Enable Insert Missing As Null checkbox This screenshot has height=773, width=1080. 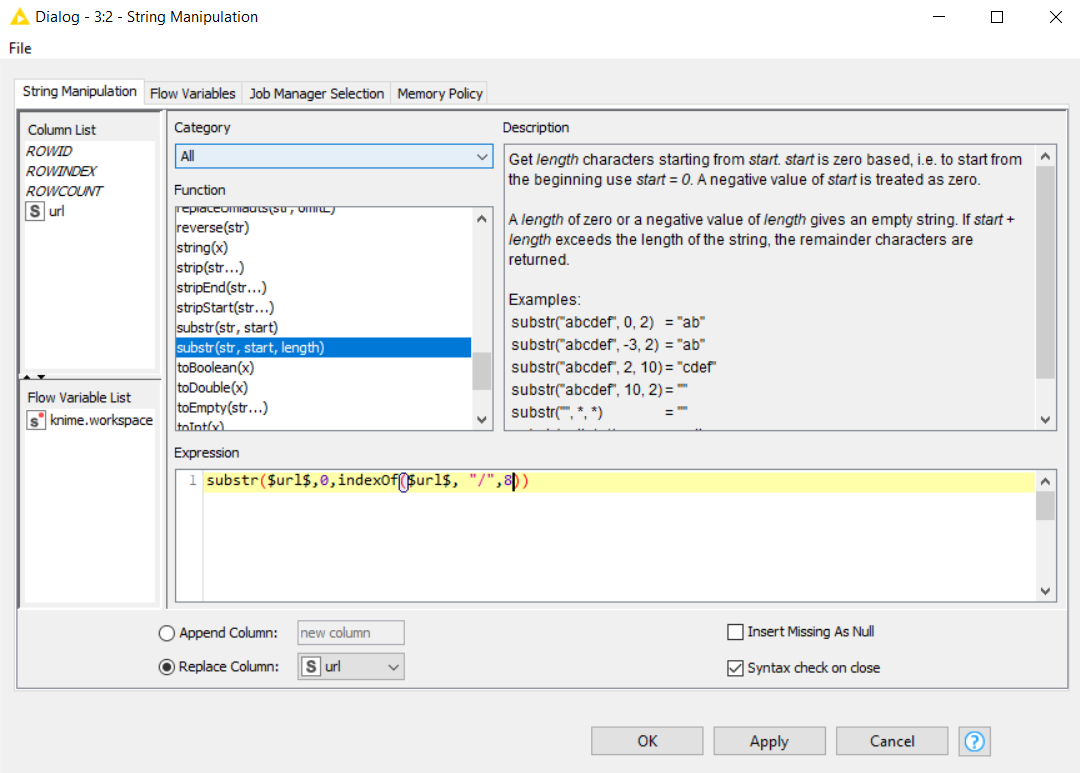pos(736,632)
